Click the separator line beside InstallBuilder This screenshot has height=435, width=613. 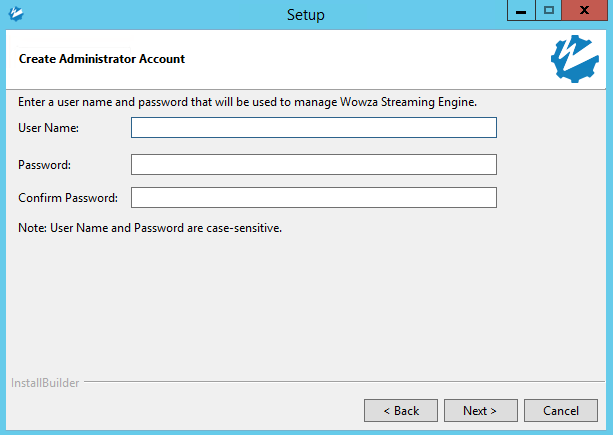click(x=340, y=382)
